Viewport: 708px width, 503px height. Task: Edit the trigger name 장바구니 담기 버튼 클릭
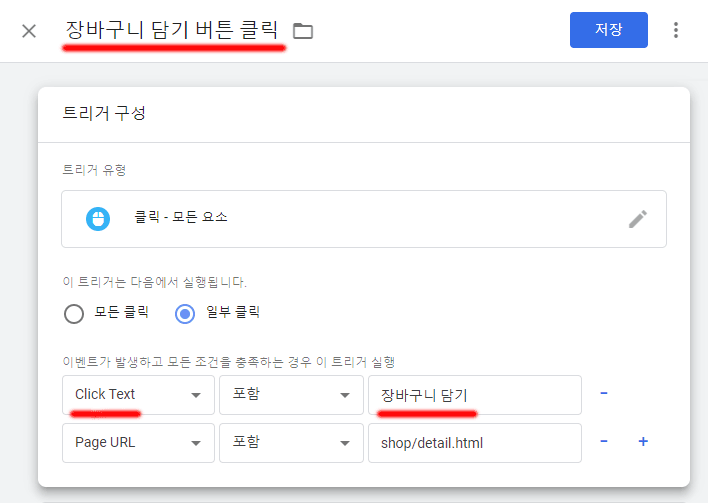point(172,30)
